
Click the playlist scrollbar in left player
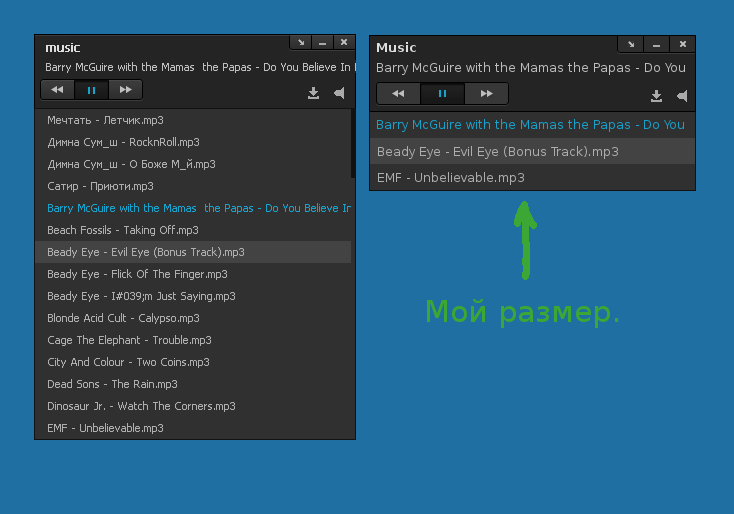(353, 145)
